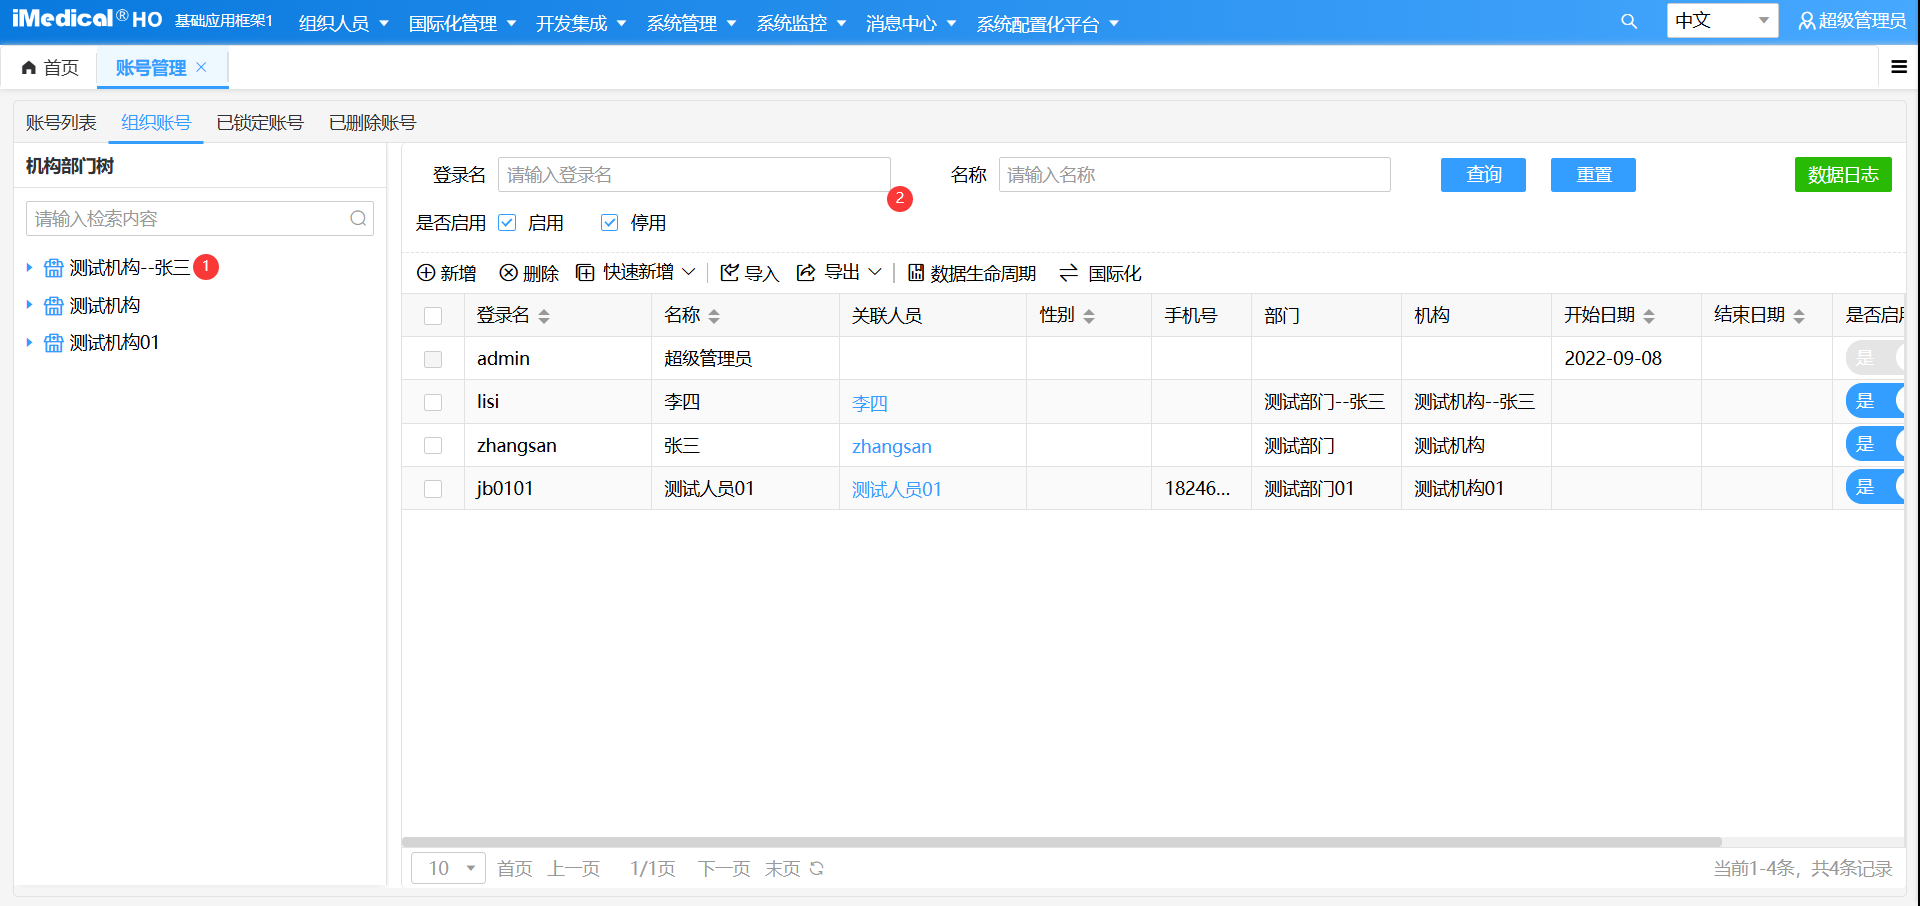
Task: Toggle enabled switch for lisi row
Action: tap(1875, 401)
